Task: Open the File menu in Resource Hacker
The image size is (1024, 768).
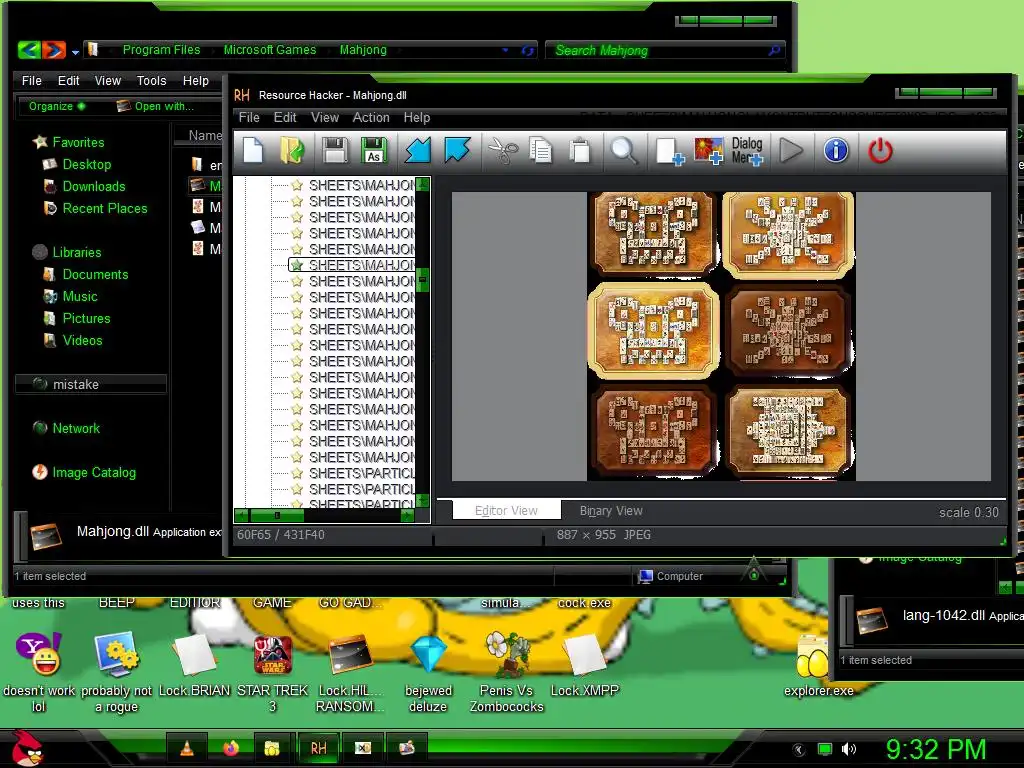Action: click(249, 118)
